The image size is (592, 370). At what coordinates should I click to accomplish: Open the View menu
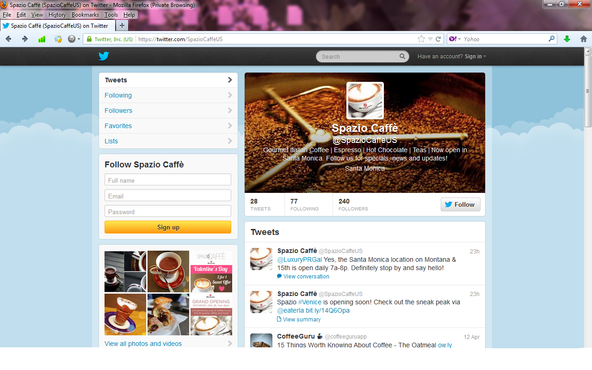coord(37,15)
